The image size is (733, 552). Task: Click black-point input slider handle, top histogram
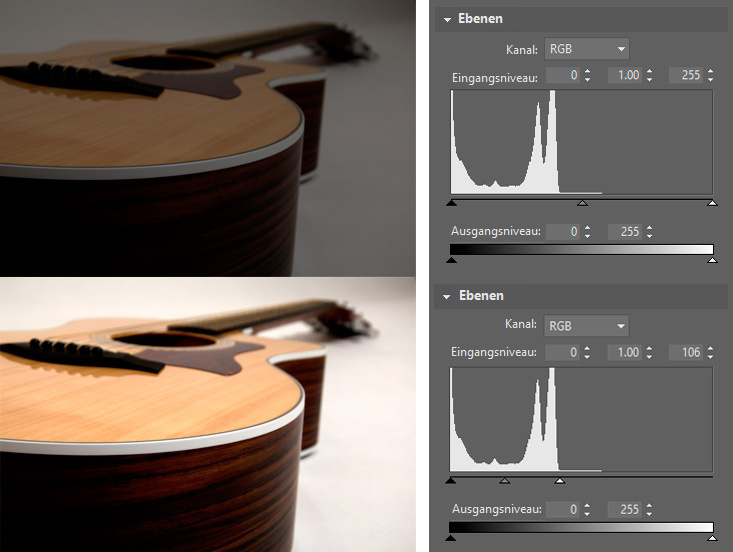point(452,203)
